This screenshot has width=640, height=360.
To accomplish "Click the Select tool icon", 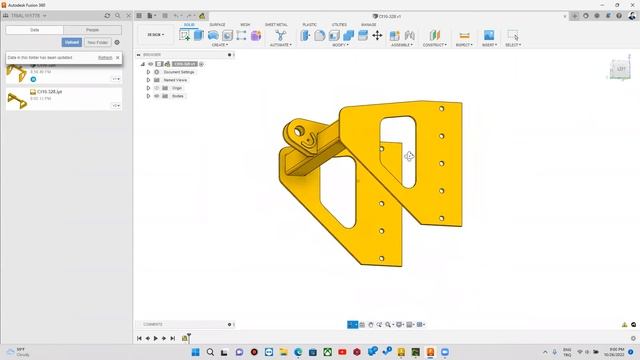I will coord(513,36).
